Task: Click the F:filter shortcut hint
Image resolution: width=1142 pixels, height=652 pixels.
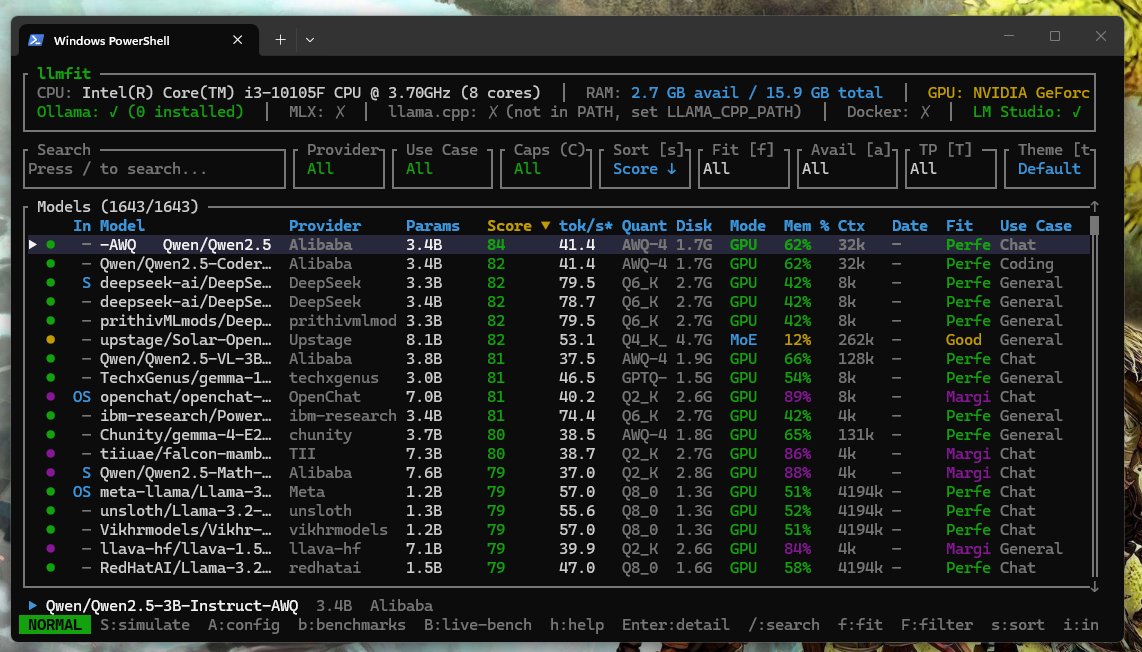Action: coord(937,624)
